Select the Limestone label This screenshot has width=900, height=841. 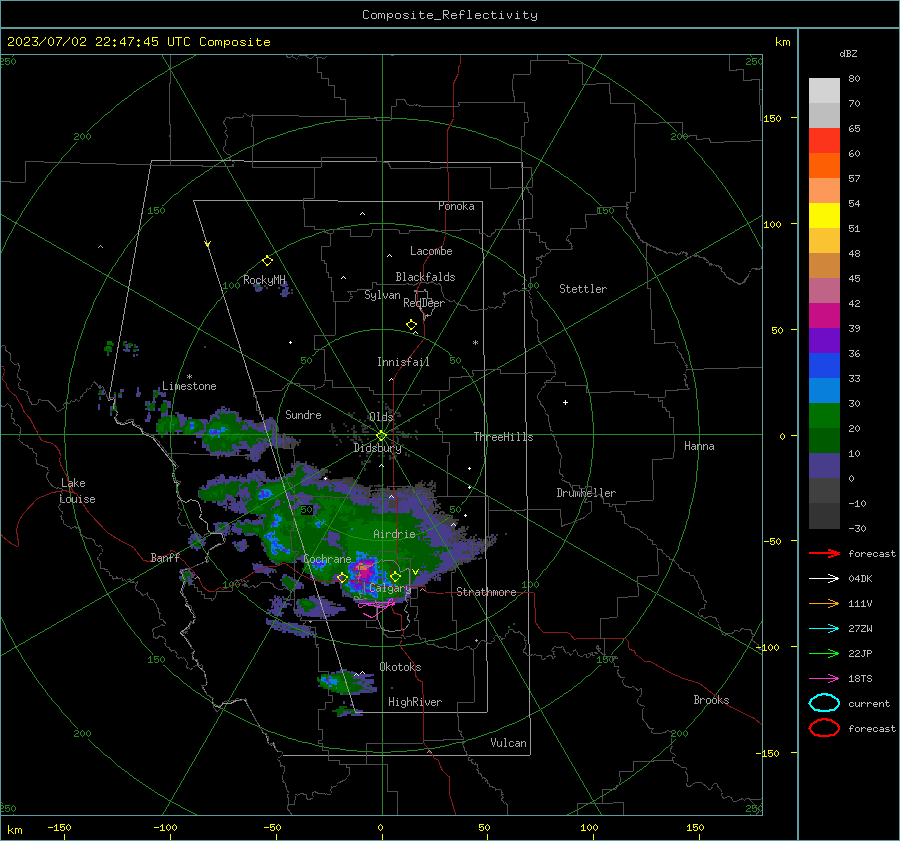click(189, 386)
